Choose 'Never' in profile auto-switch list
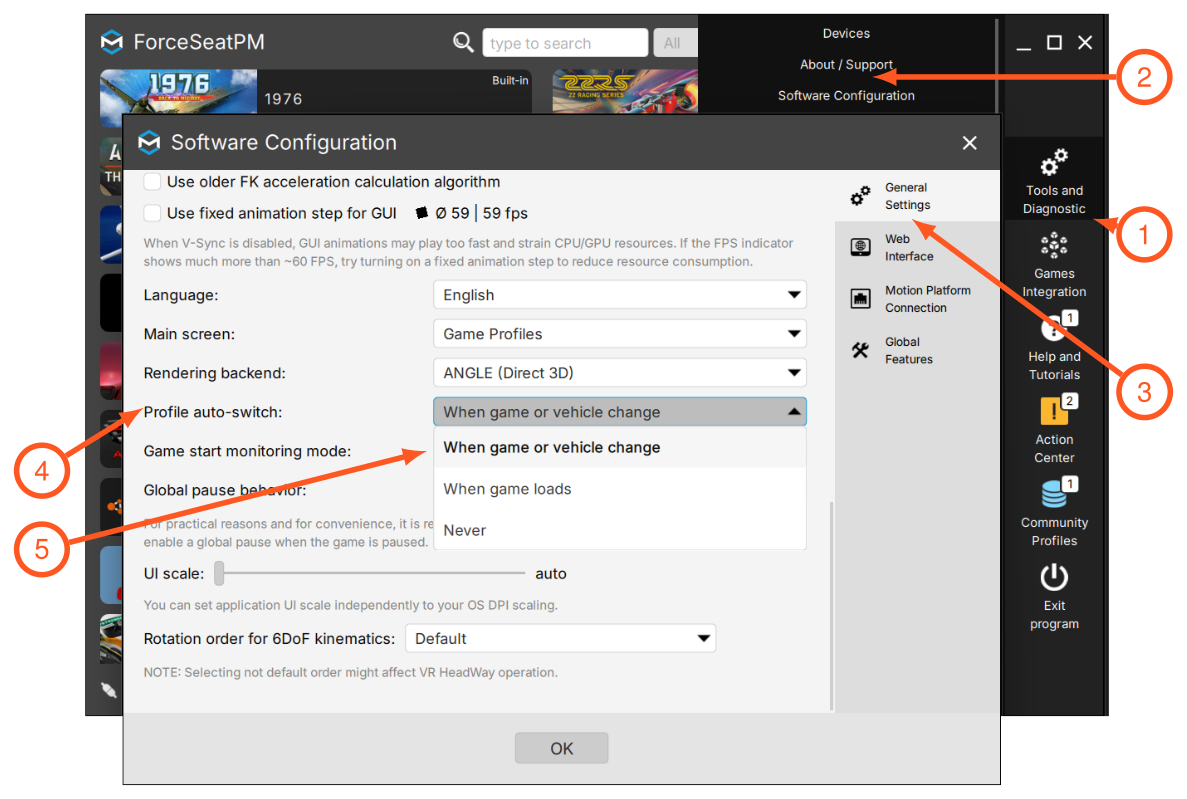Image resolution: width=1187 pixels, height=799 pixels. pos(619,530)
